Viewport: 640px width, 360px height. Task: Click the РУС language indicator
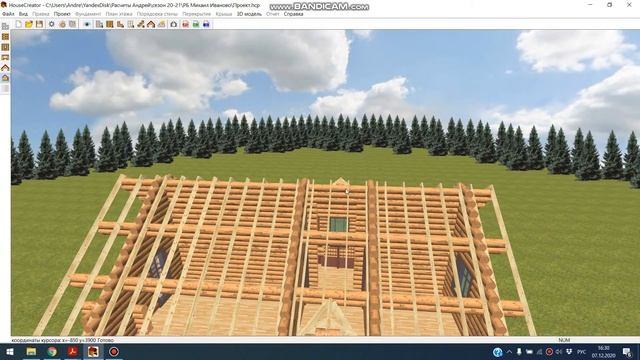[x=582, y=352]
